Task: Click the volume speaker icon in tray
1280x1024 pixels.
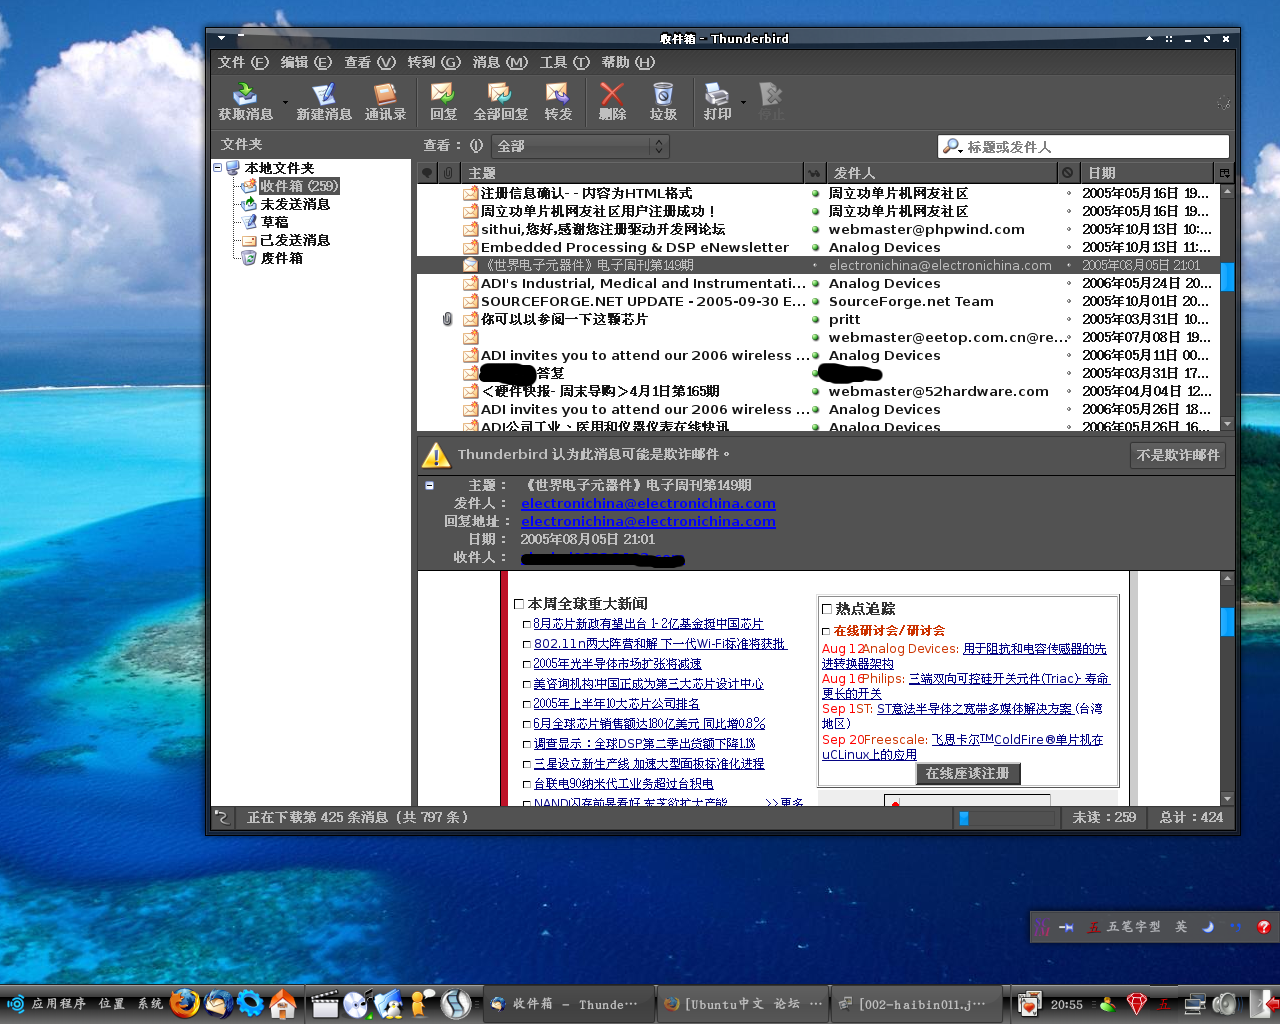Action: click(x=1225, y=1003)
